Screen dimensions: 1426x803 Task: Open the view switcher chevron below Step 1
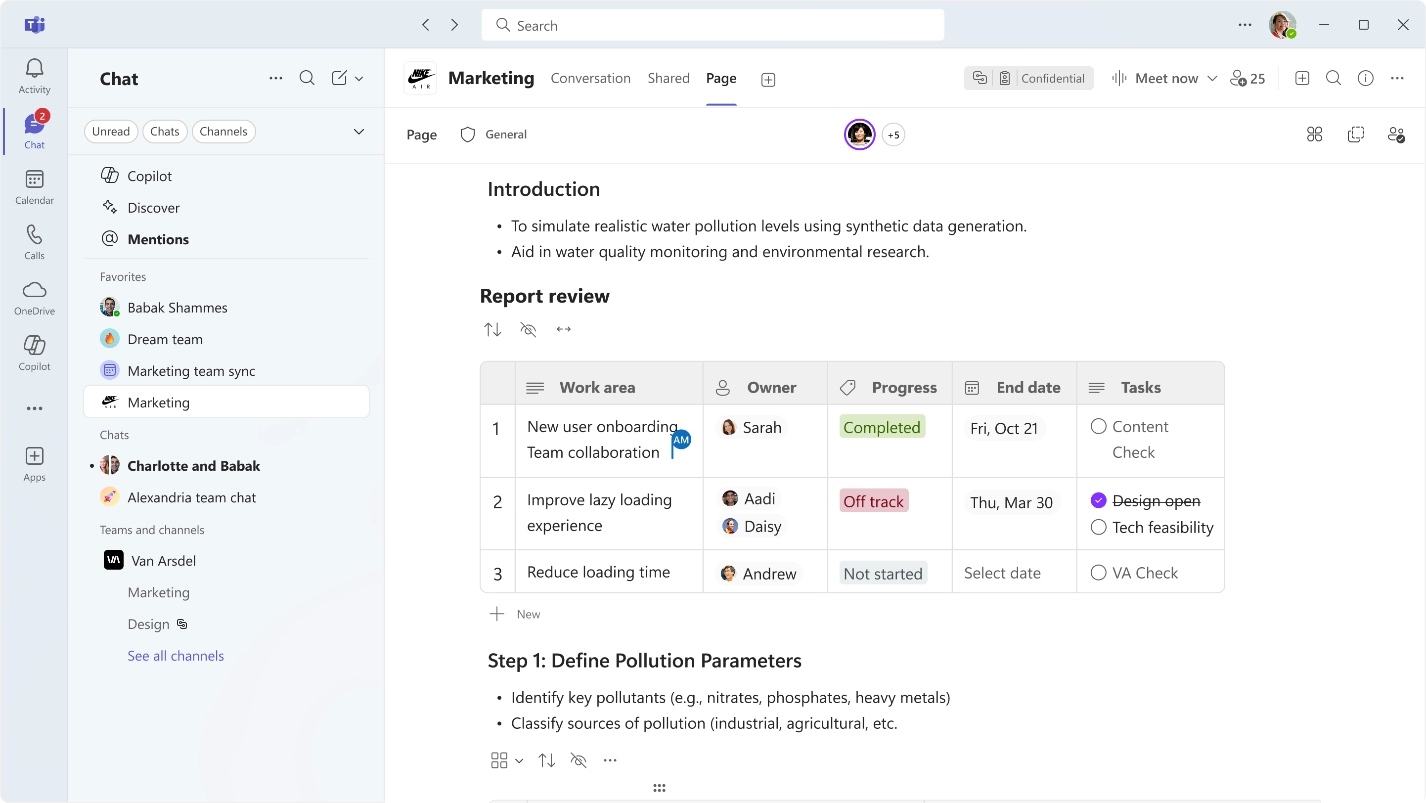click(519, 760)
